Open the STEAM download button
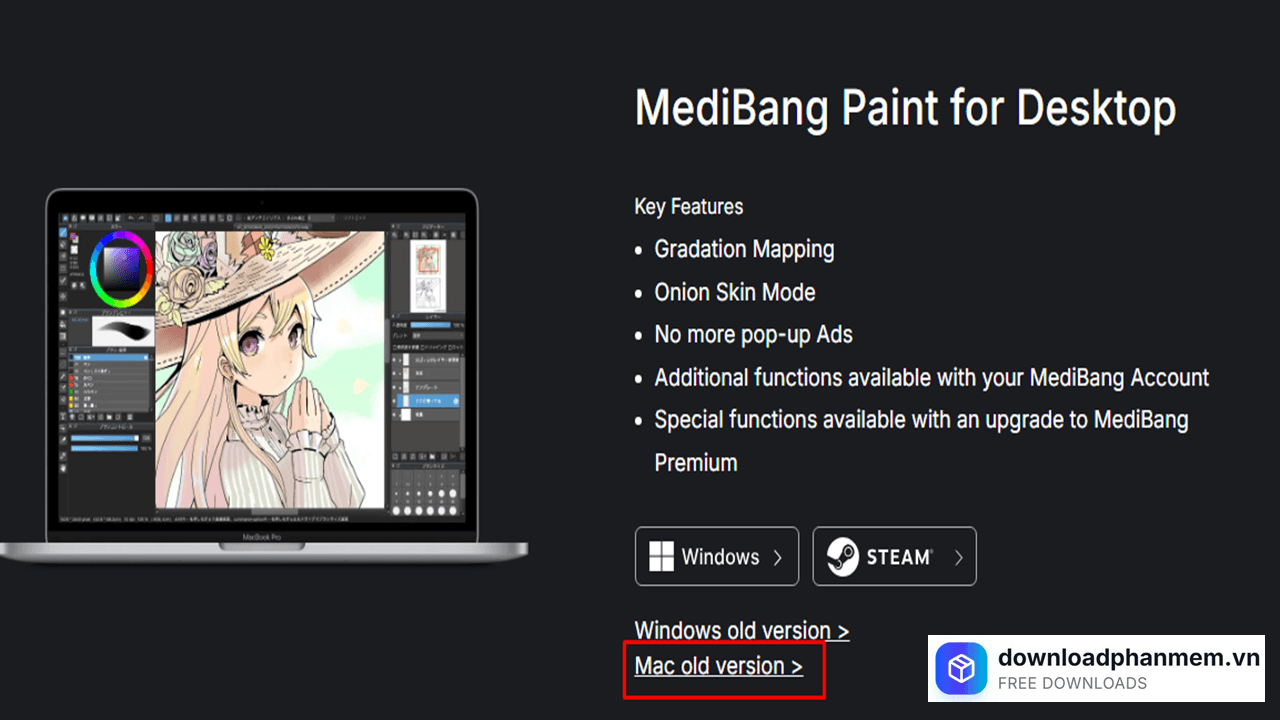Screen dimensions: 1280x720 tap(895, 556)
